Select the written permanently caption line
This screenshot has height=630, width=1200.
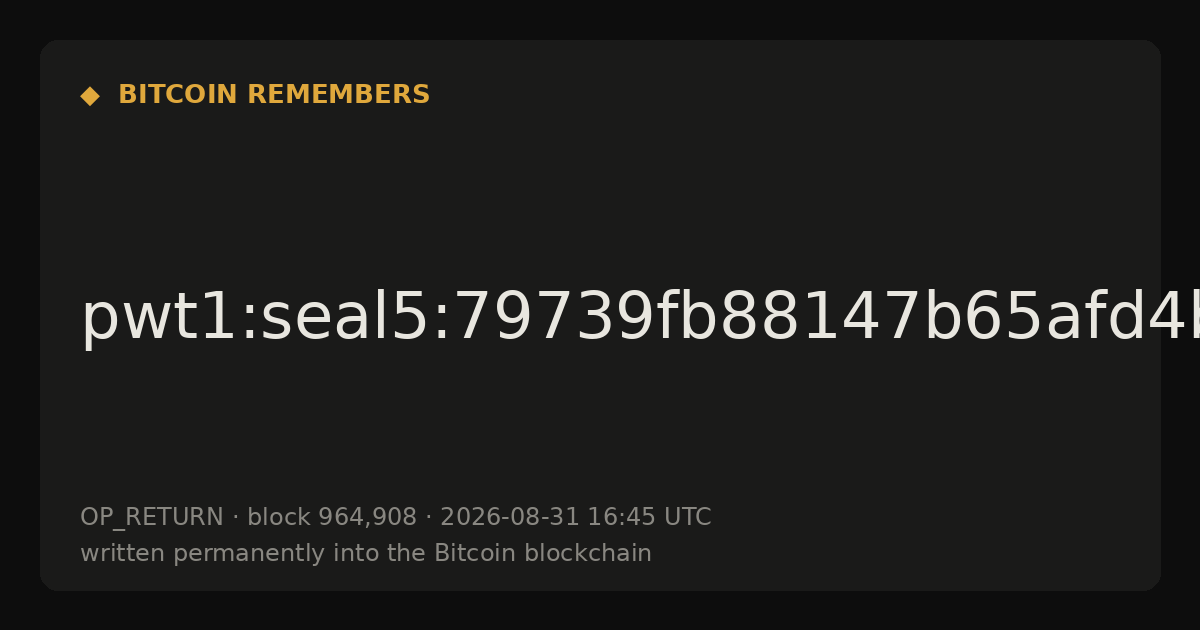[366, 554]
